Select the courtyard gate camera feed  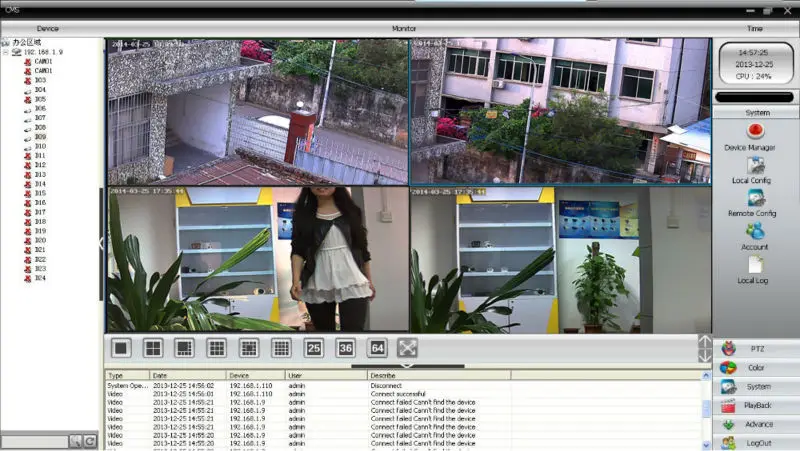[x=258, y=112]
